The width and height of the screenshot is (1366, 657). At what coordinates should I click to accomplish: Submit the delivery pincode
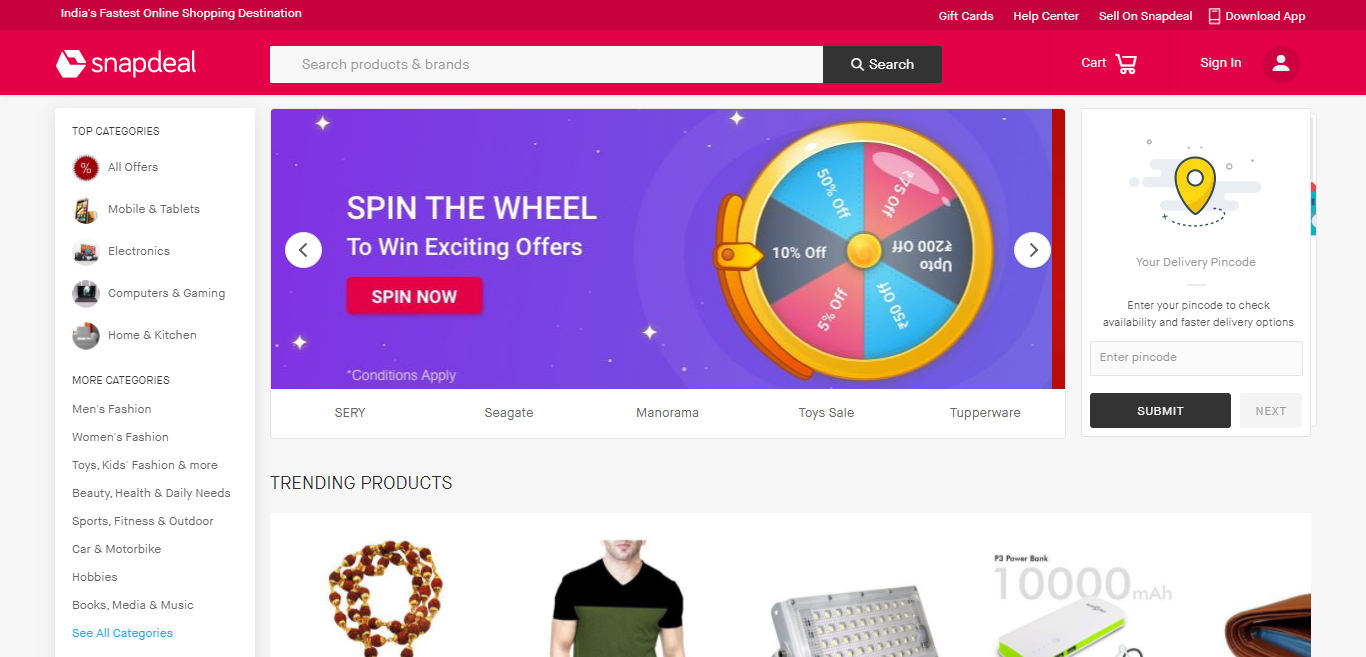[x=1160, y=411]
